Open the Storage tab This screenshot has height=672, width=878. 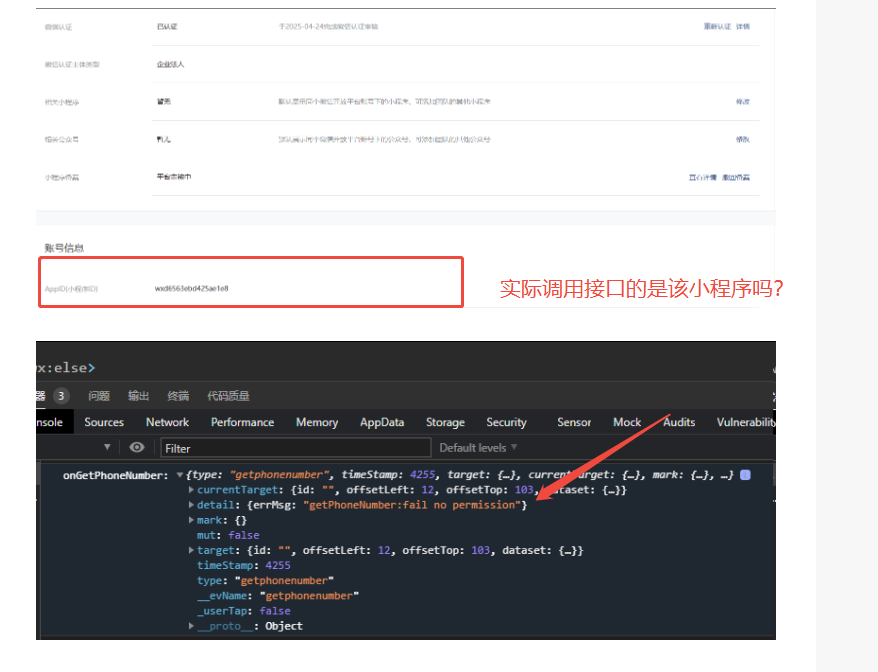[445, 422]
